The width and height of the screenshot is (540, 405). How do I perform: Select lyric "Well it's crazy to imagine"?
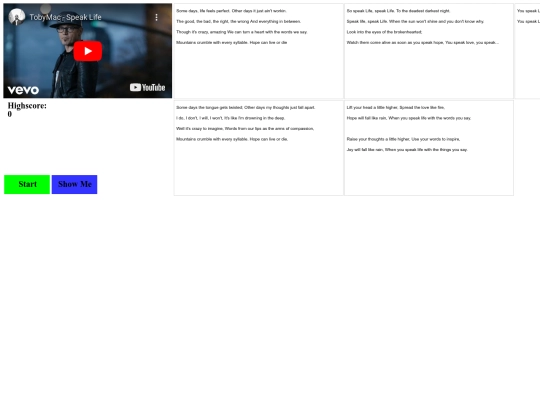245,129
